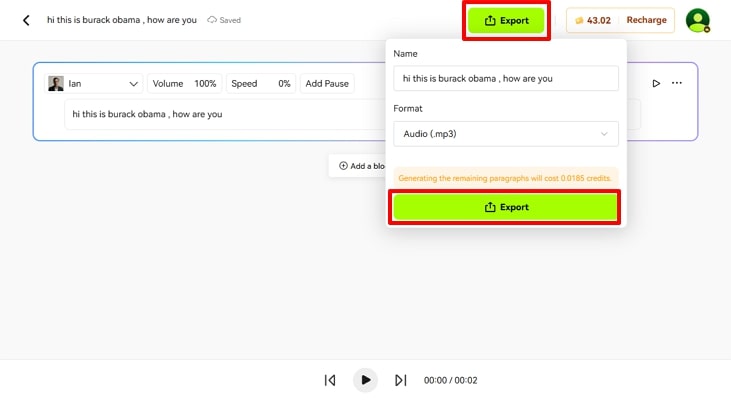This screenshot has width=731, height=400.
Task: Click the Saved cloud status indicator
Action: tap(224, 20)
